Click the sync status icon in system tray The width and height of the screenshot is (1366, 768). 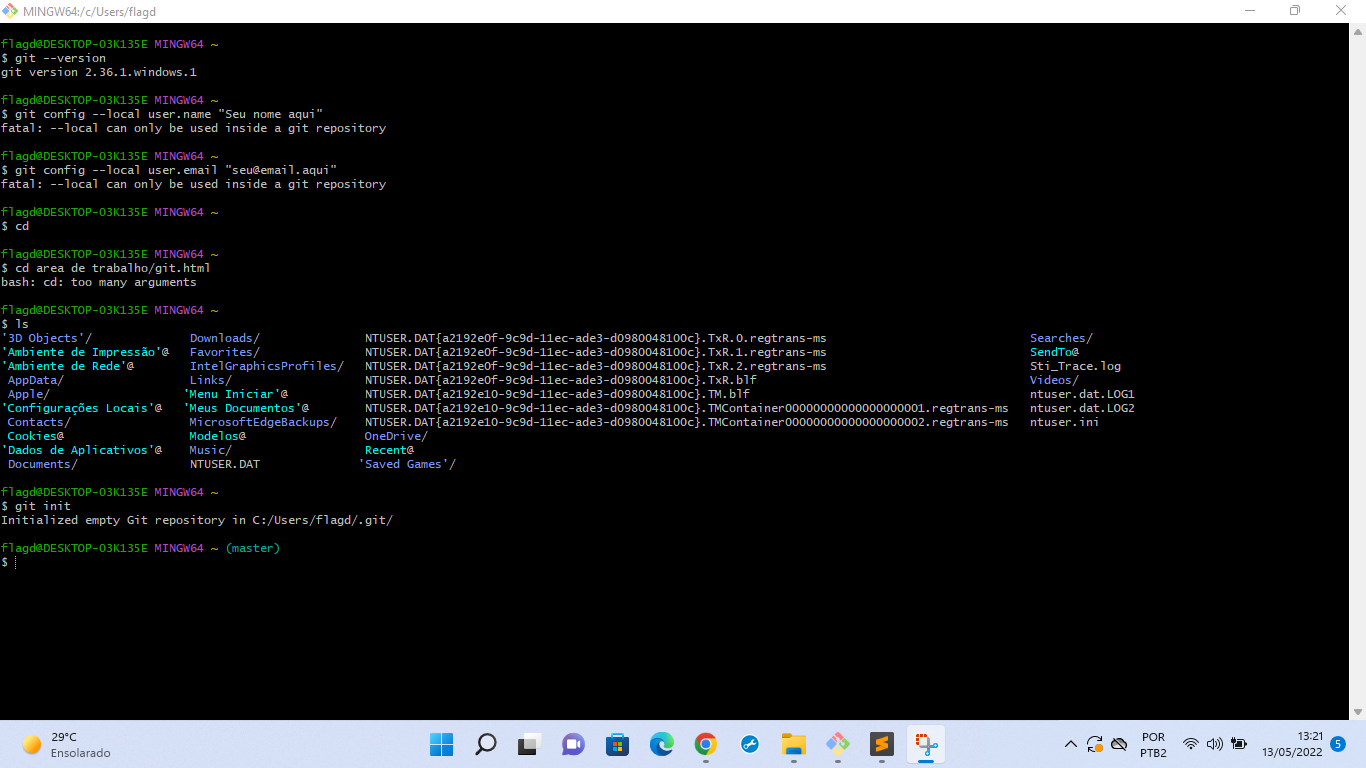(1095, 744)
